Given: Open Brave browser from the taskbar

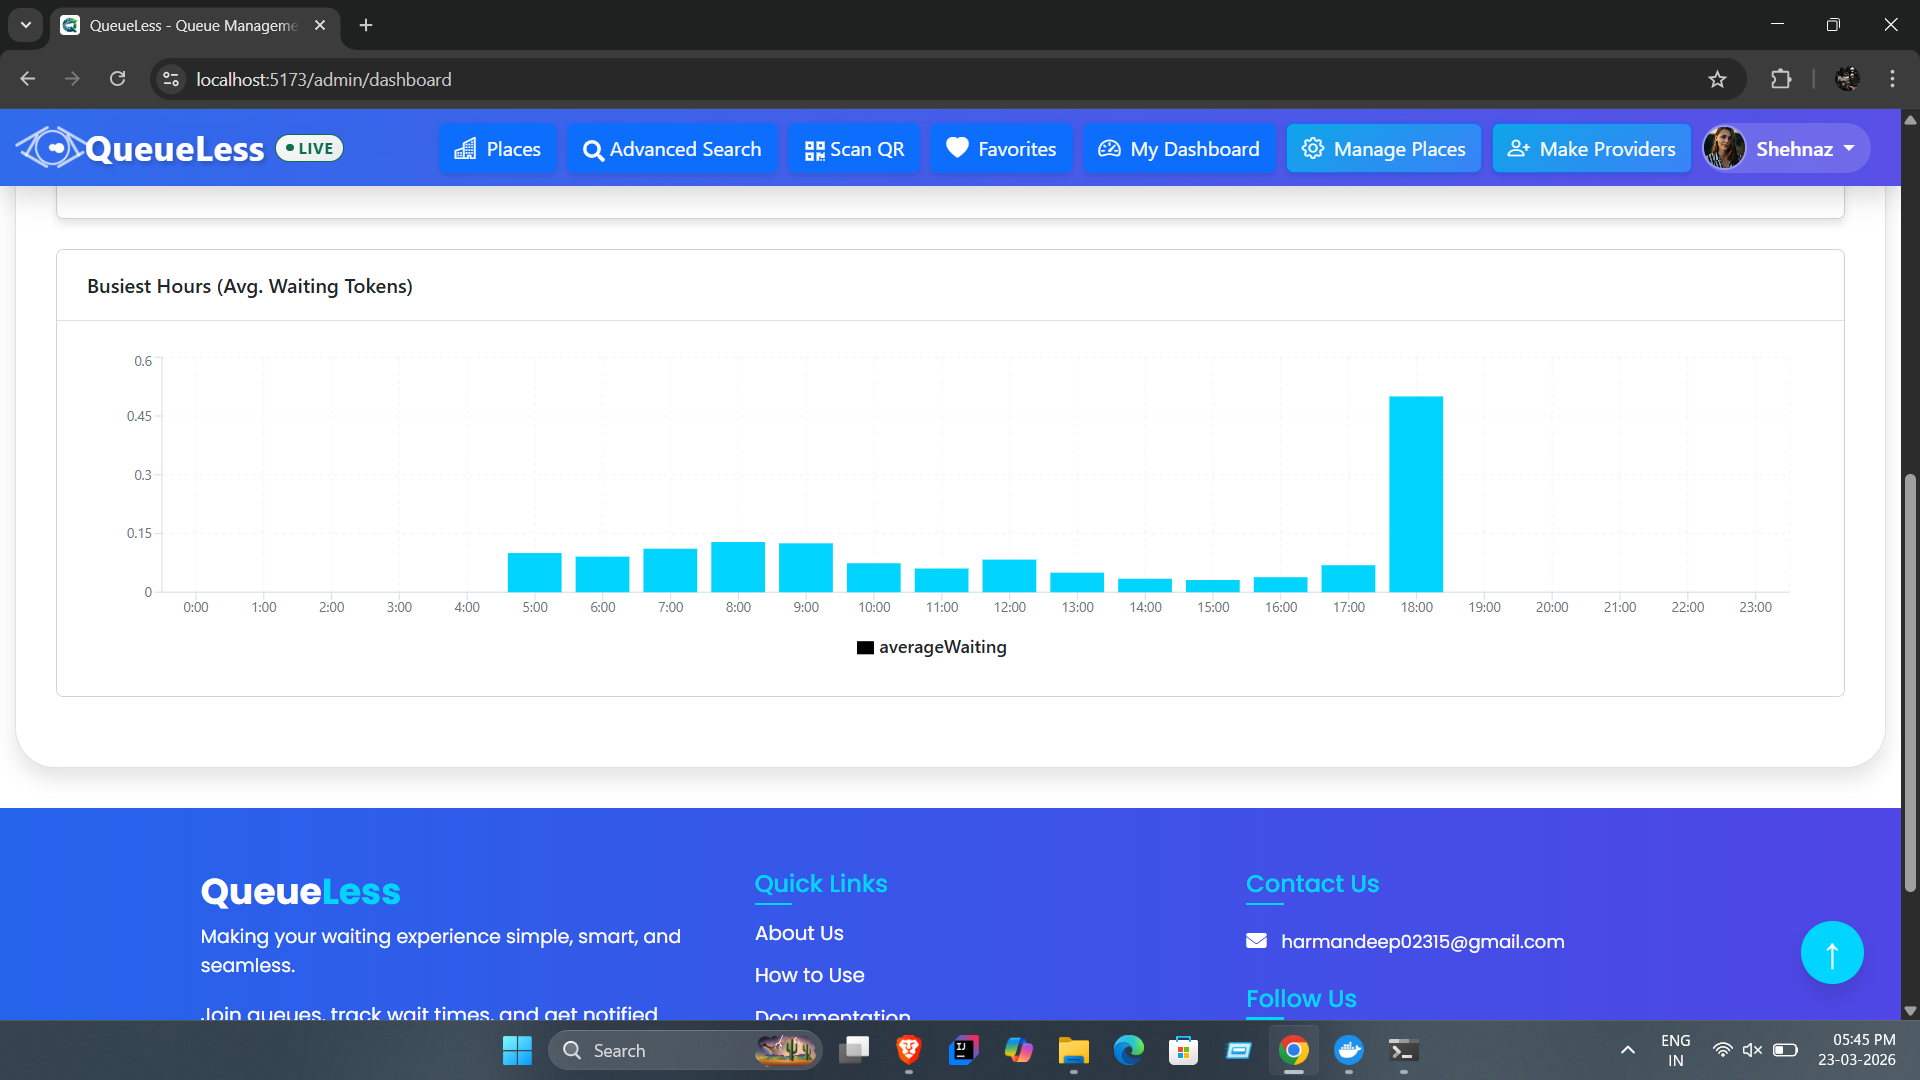Looking at the screenshot, I should coord(909,1050).
